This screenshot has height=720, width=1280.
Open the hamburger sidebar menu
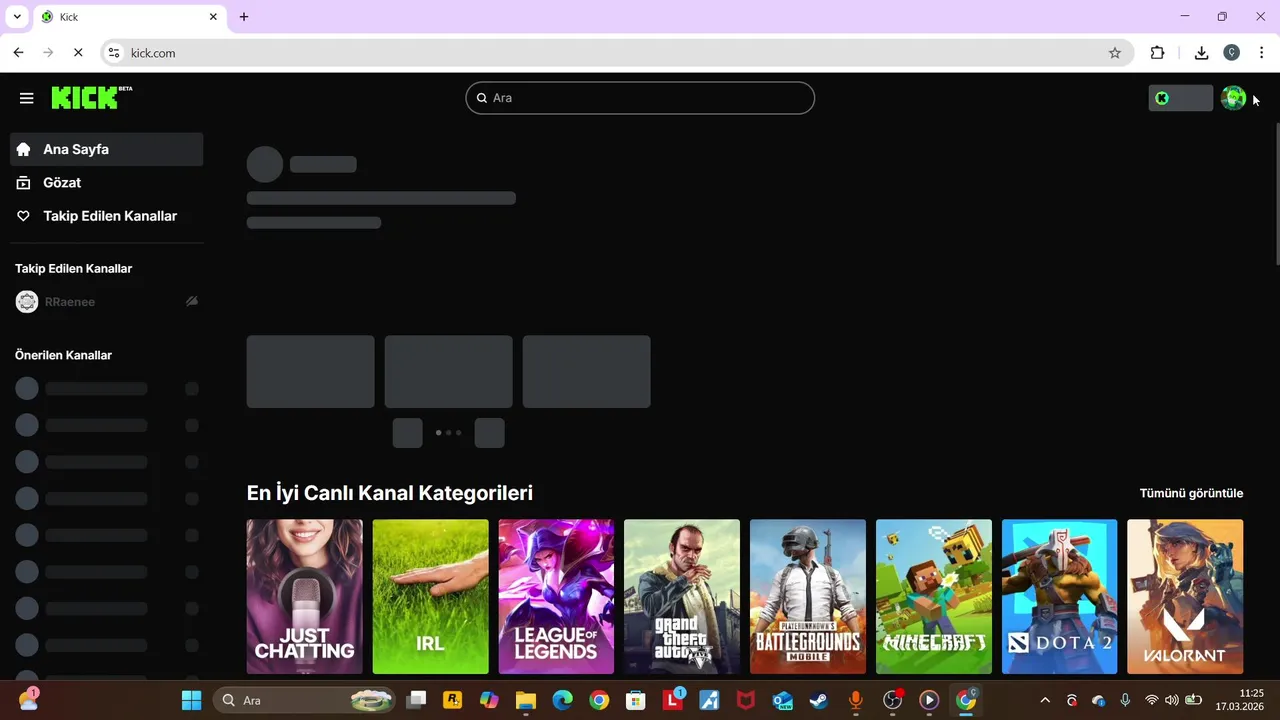pyautogui.click(x=27, y=98)
